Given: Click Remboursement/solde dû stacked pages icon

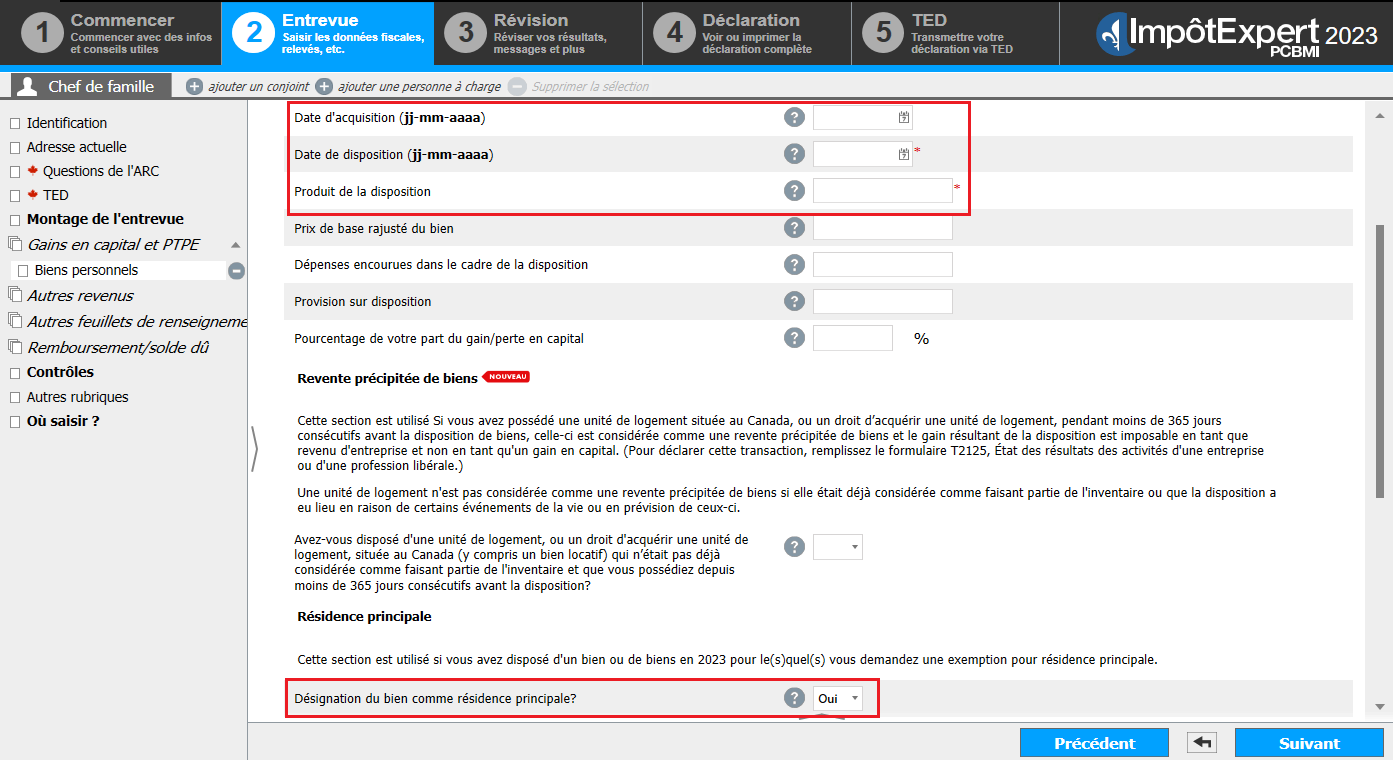Looking at the screenshot, I should (x=14, y=348).
